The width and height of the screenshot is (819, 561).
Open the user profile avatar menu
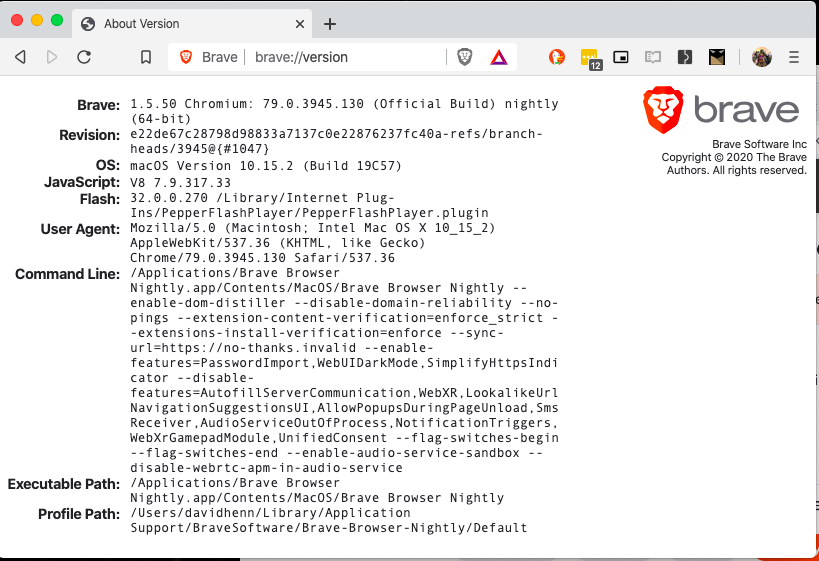pyautogui.click(x=762, y=57)
